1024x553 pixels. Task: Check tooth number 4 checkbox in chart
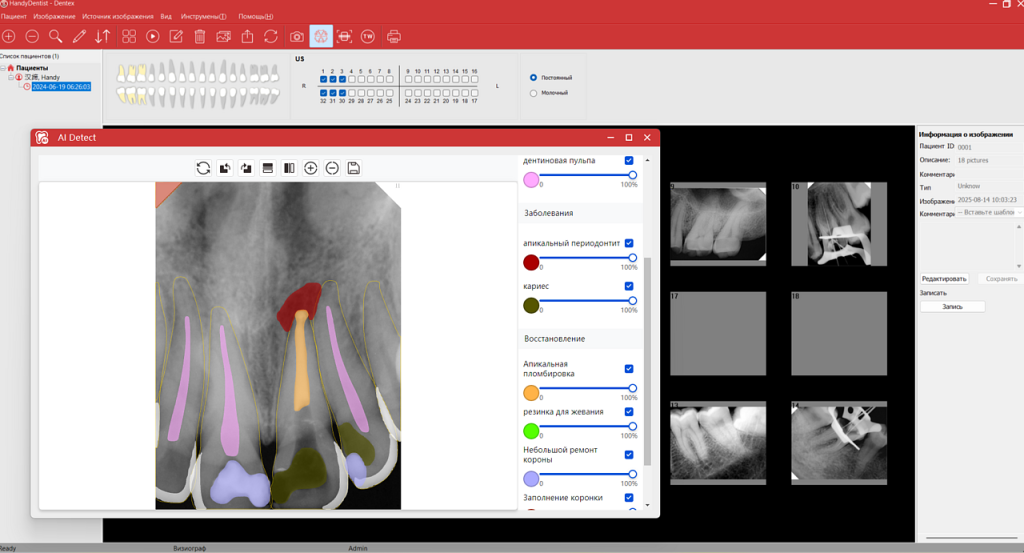[x=352, y=79]
